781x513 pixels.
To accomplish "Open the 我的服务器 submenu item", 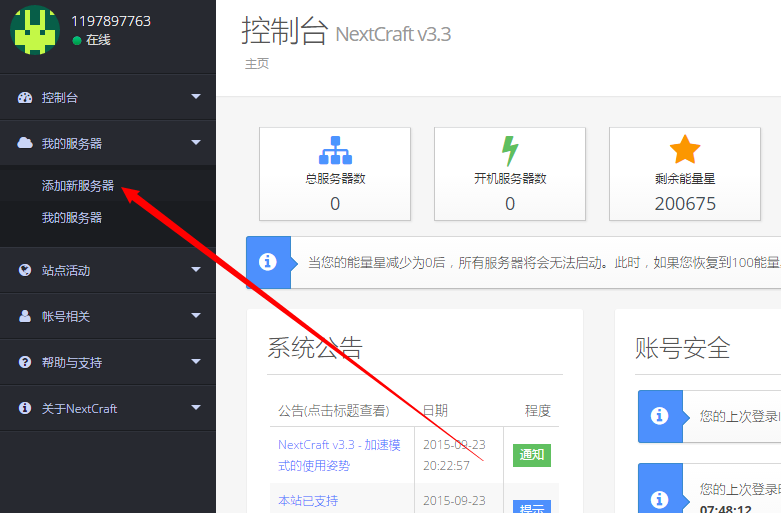I will tap(72, 218).
